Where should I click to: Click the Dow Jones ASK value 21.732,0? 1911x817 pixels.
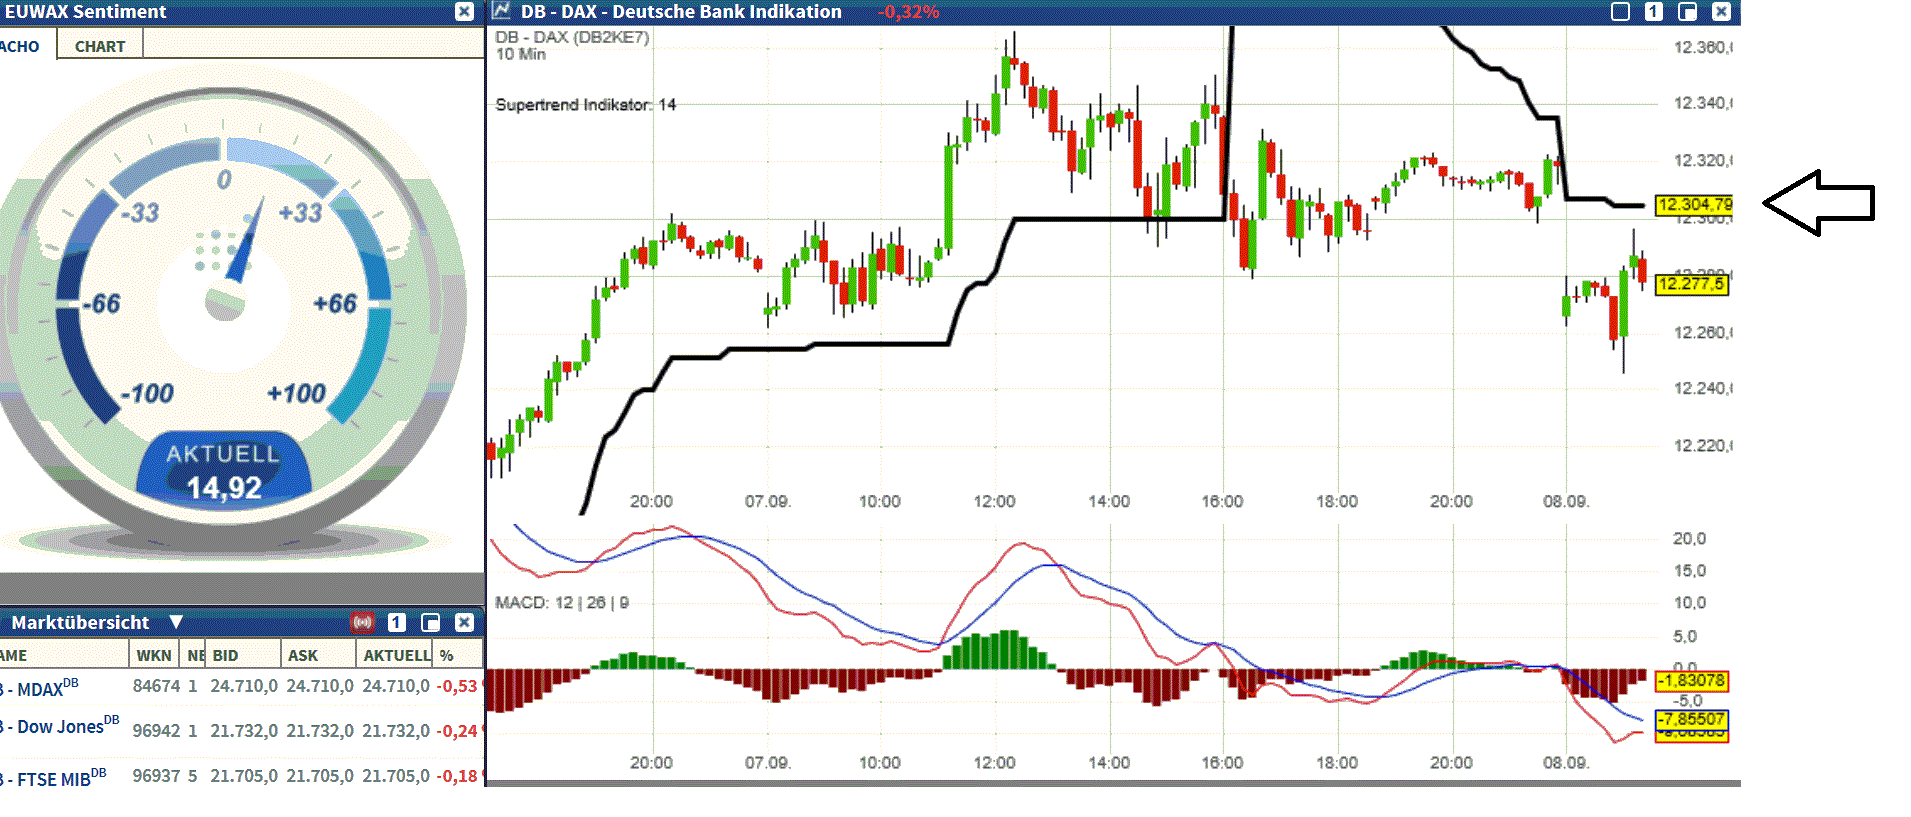click(320, 731)
